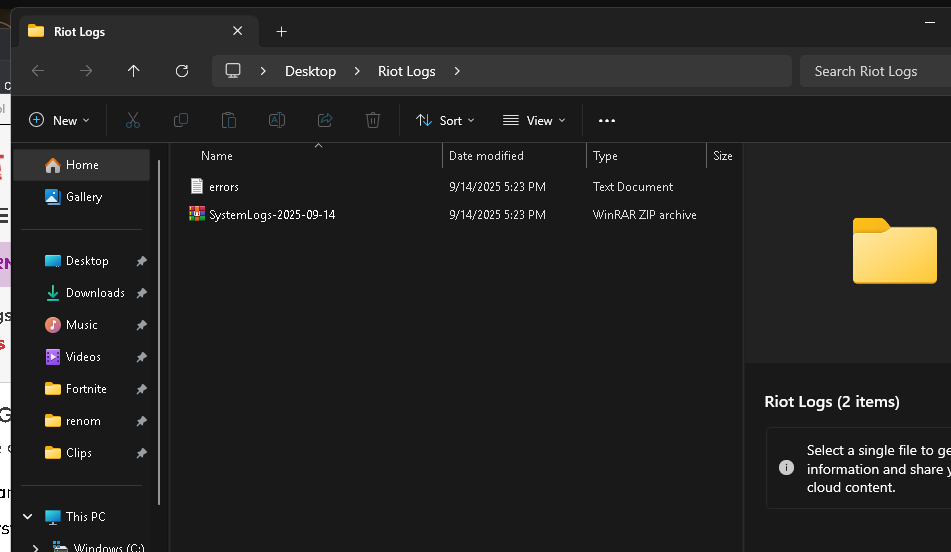Screen dimensions: 951x552
Task: Open the renom pinned folder
Action: pyautogui.click(x=81, y=421)
